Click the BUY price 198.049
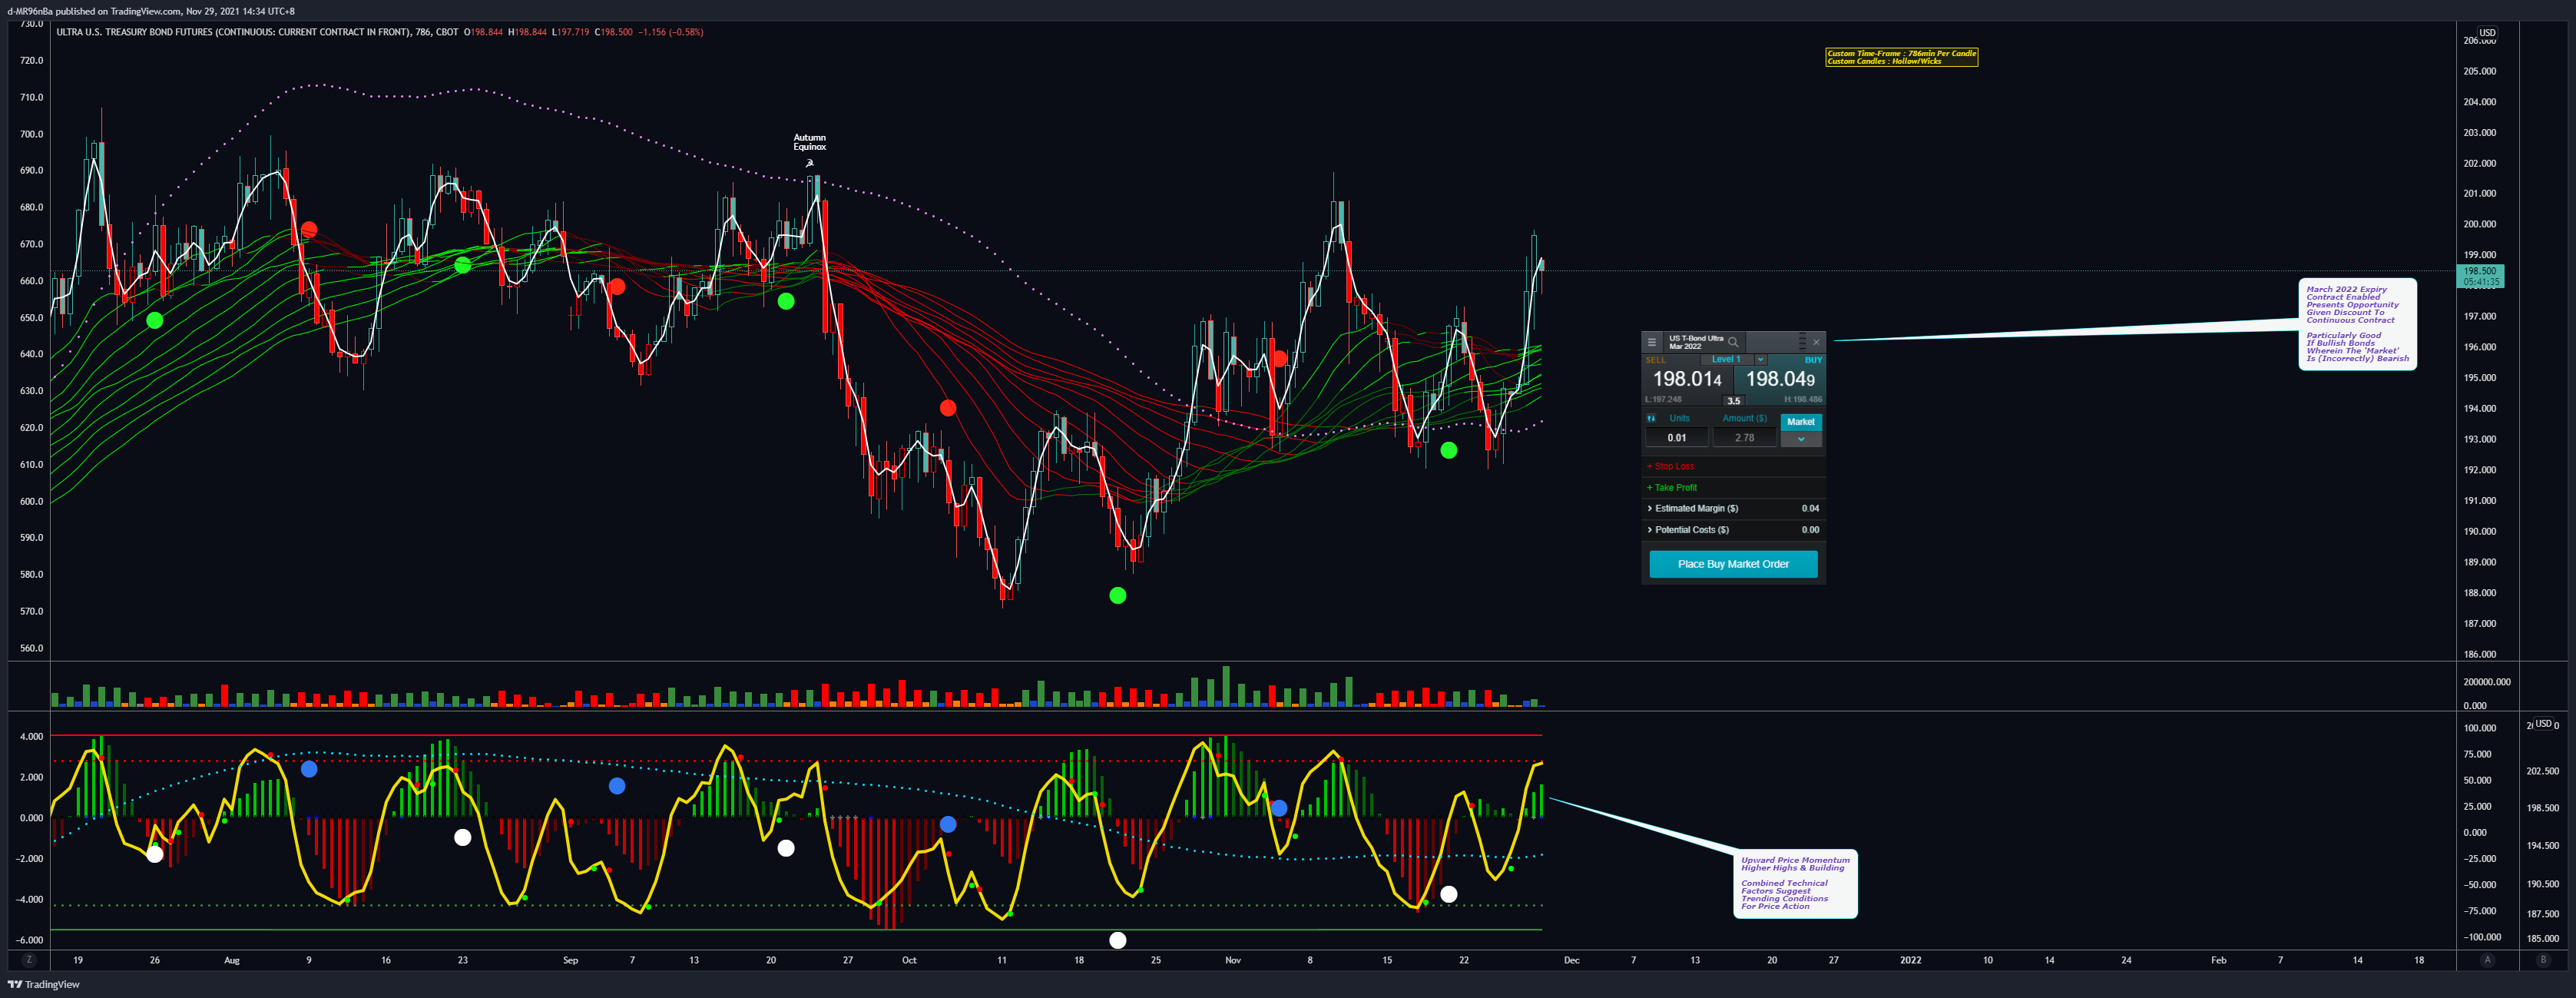Image resolution: width=2576 pixels, height=998 pixels. point(1780,379)
